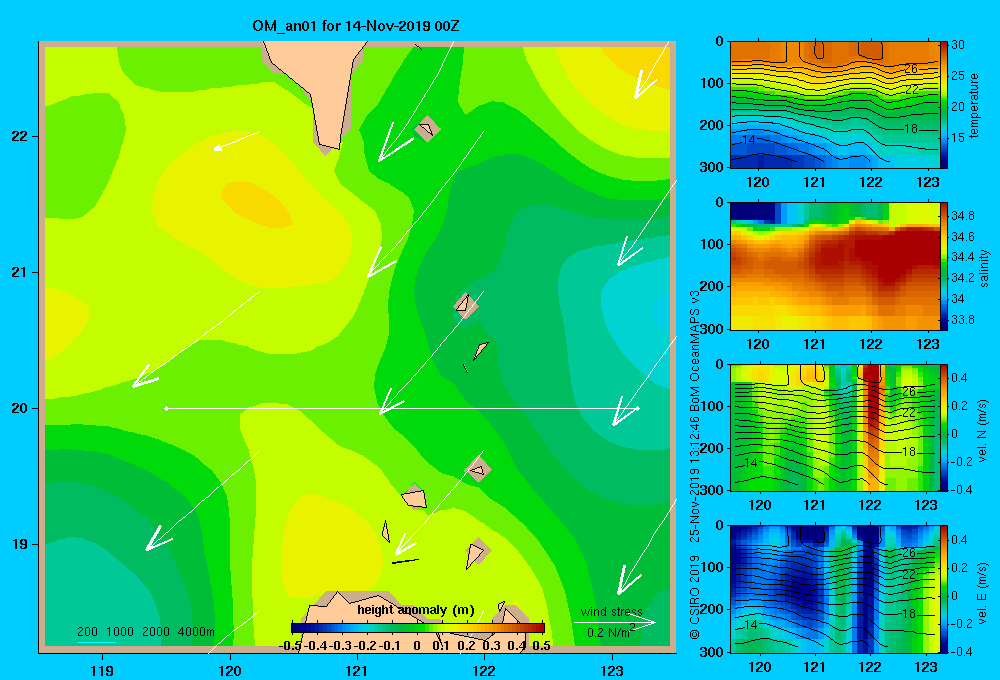Viewport: 1000px width, 680px height.
Task: Click the "2000" depth contour legend entry
Action: (x=156, y=632)
